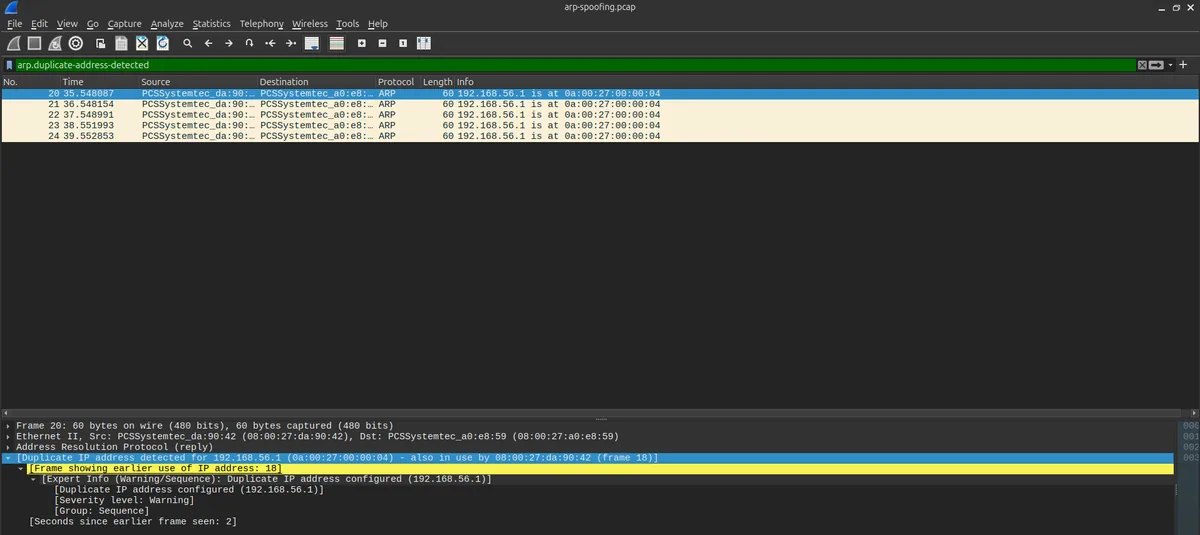This screenshot has width=1200, height=535.
Task: Select packet number 24
Action: pos(600,136)
